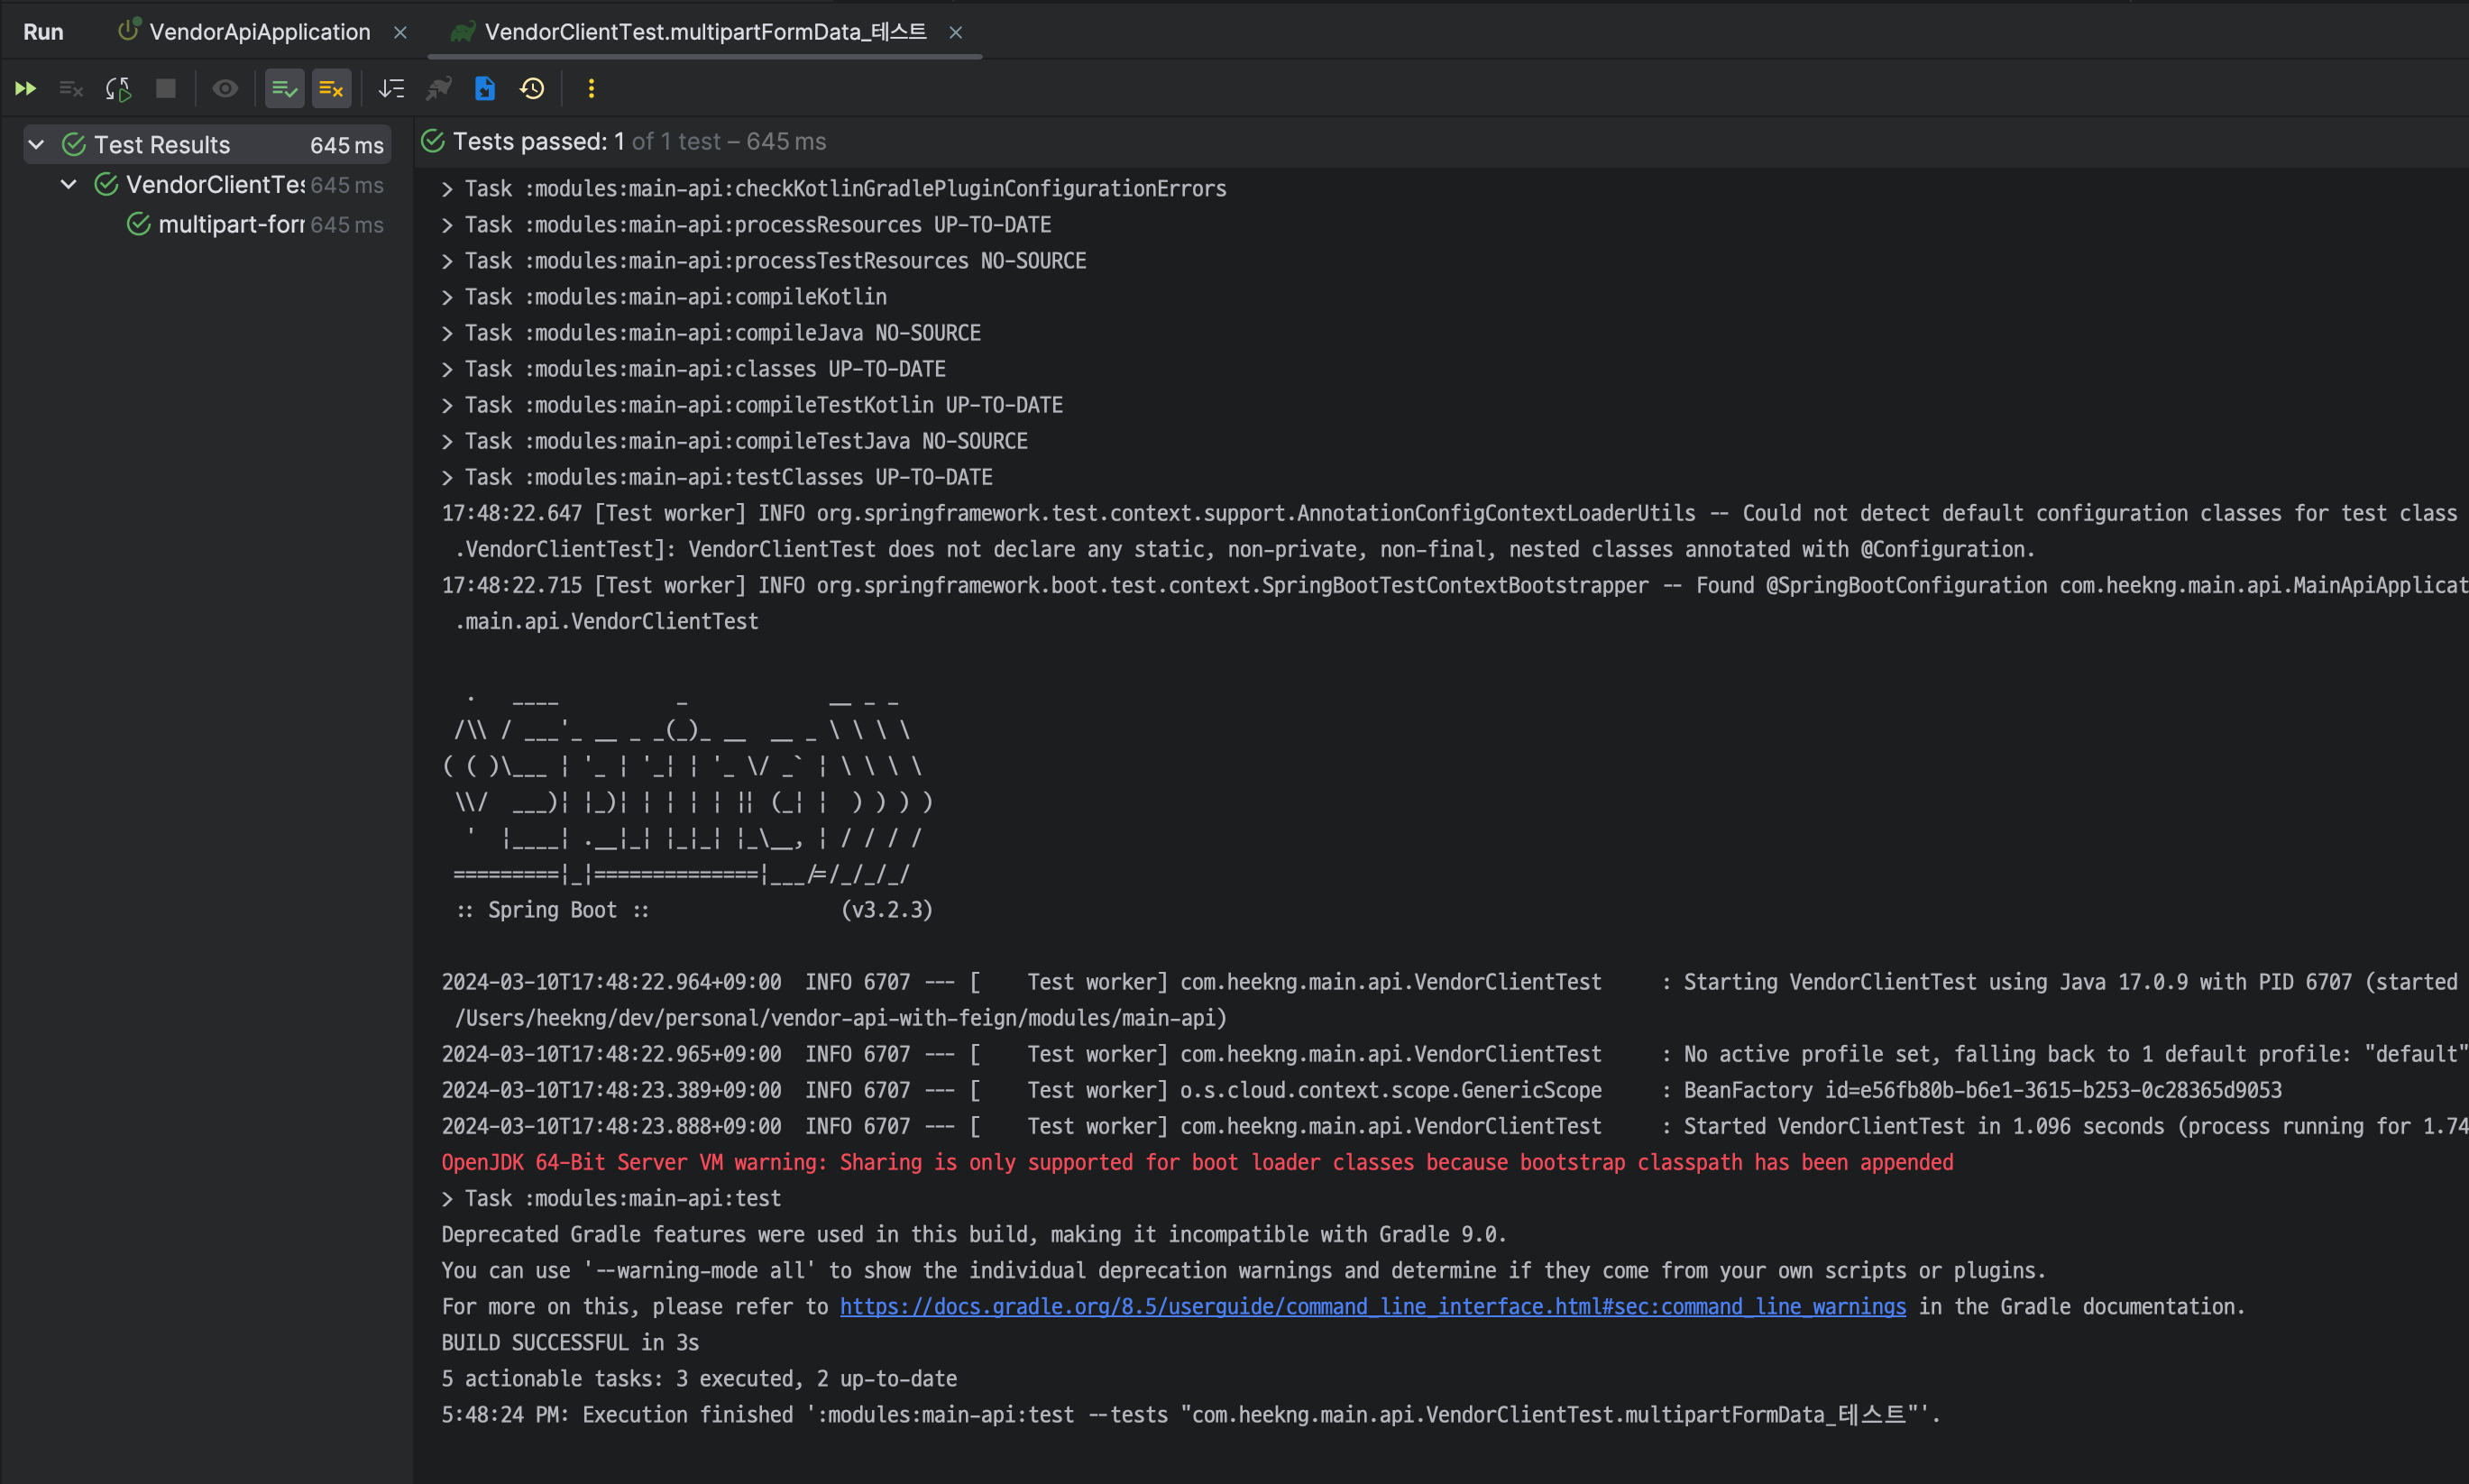Image resolution: width=2469 pixels, height=1484 pixels.
Task: Select the VendorClientTest.multipartFormData run tab
Action: coord(704,32)
